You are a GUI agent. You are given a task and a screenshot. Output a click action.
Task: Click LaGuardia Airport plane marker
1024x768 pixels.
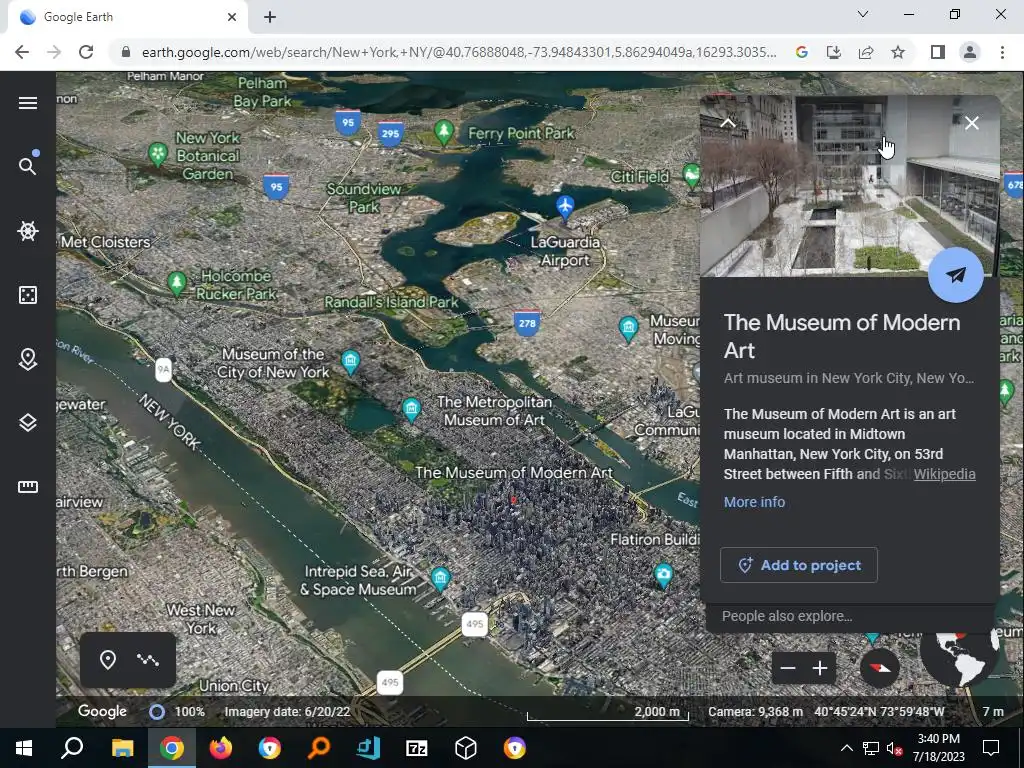click(x=565, y=206)
